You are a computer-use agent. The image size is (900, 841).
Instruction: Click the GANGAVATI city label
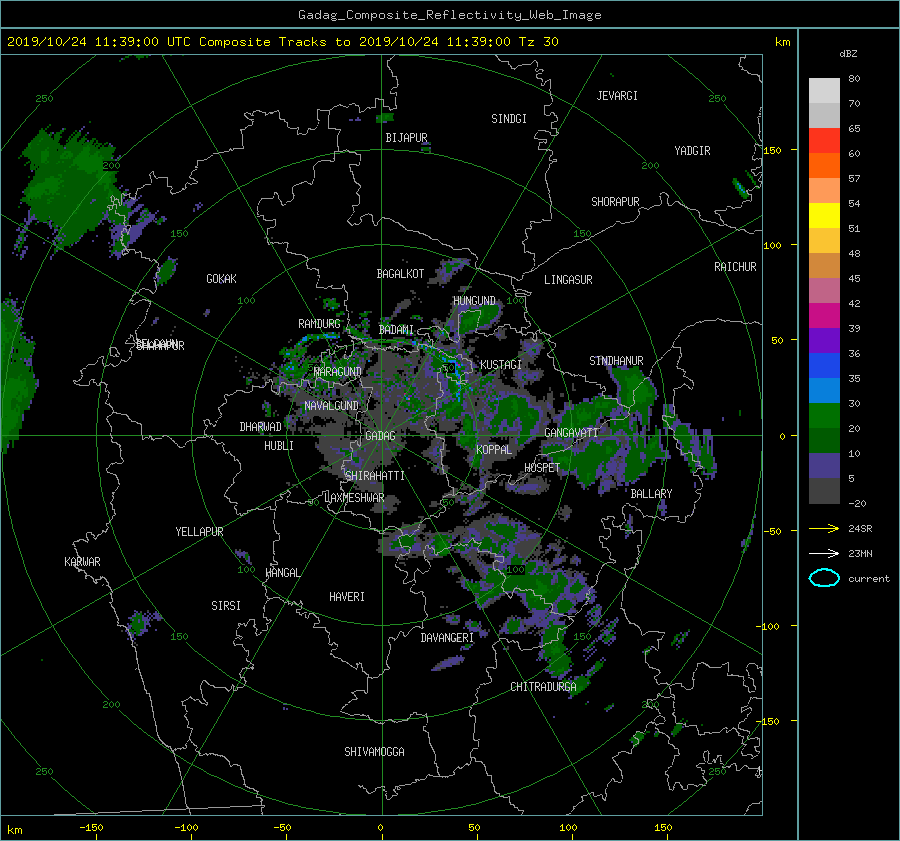(571, 433)
